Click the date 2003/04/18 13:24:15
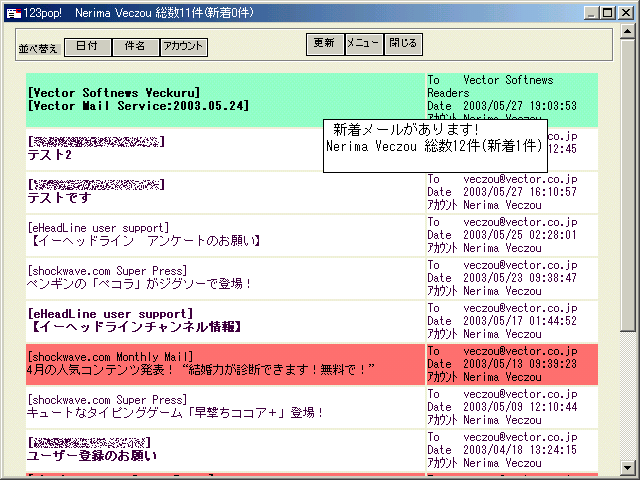This screenshot has height=480, width=640. [520, 450]
